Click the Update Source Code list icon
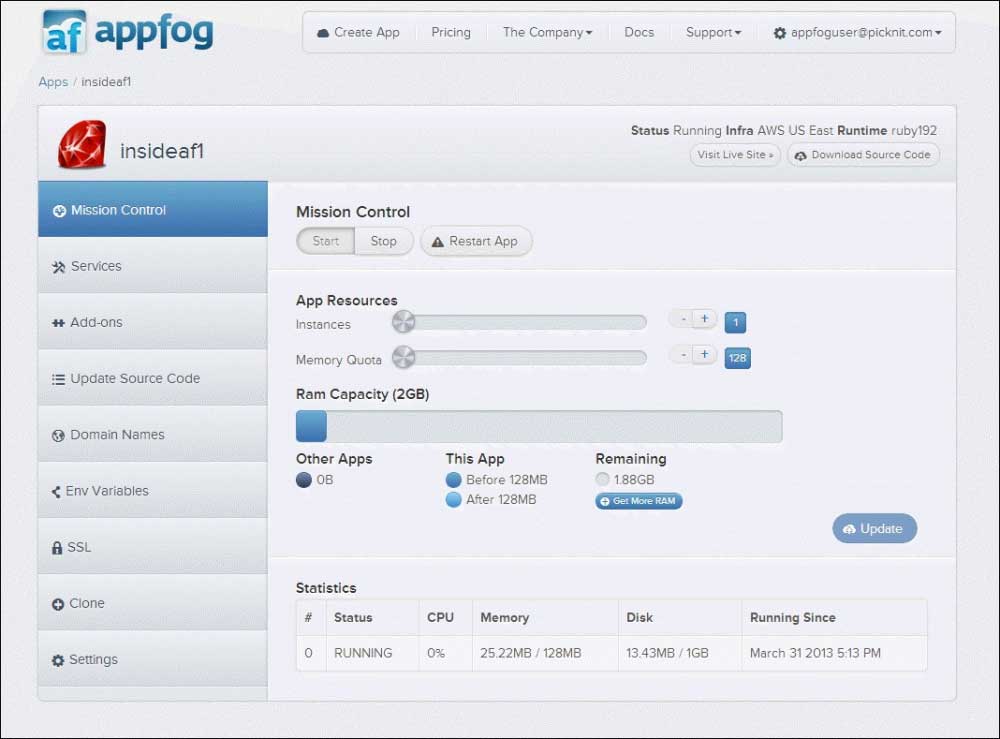 point(58,379)
